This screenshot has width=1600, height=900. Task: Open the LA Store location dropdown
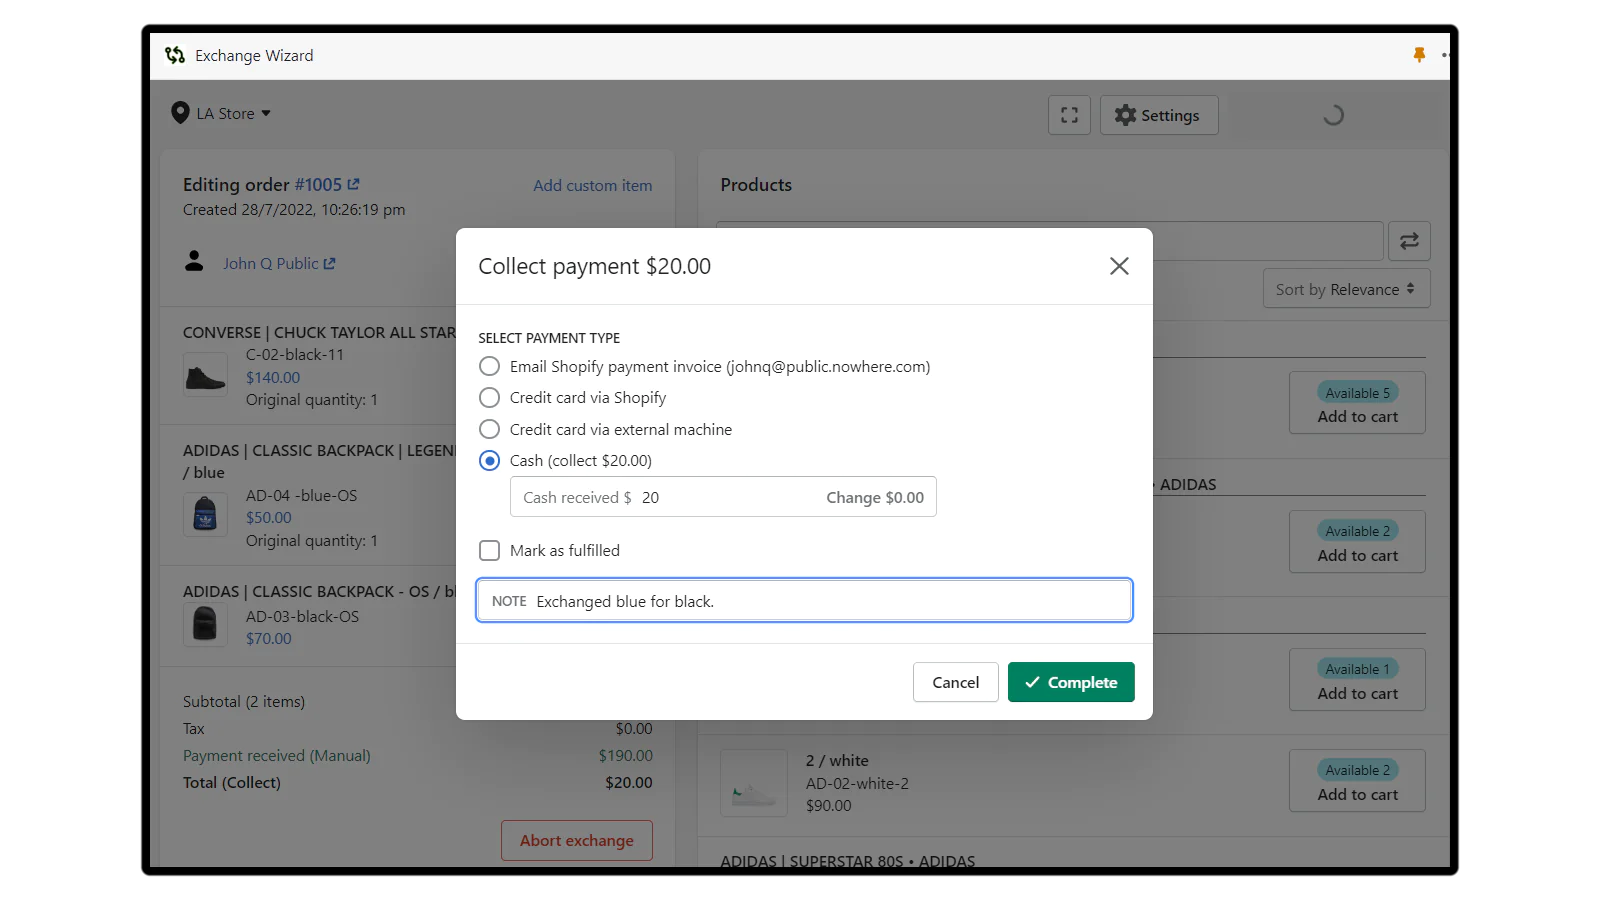pyautogui.click(x=222, y=114)
